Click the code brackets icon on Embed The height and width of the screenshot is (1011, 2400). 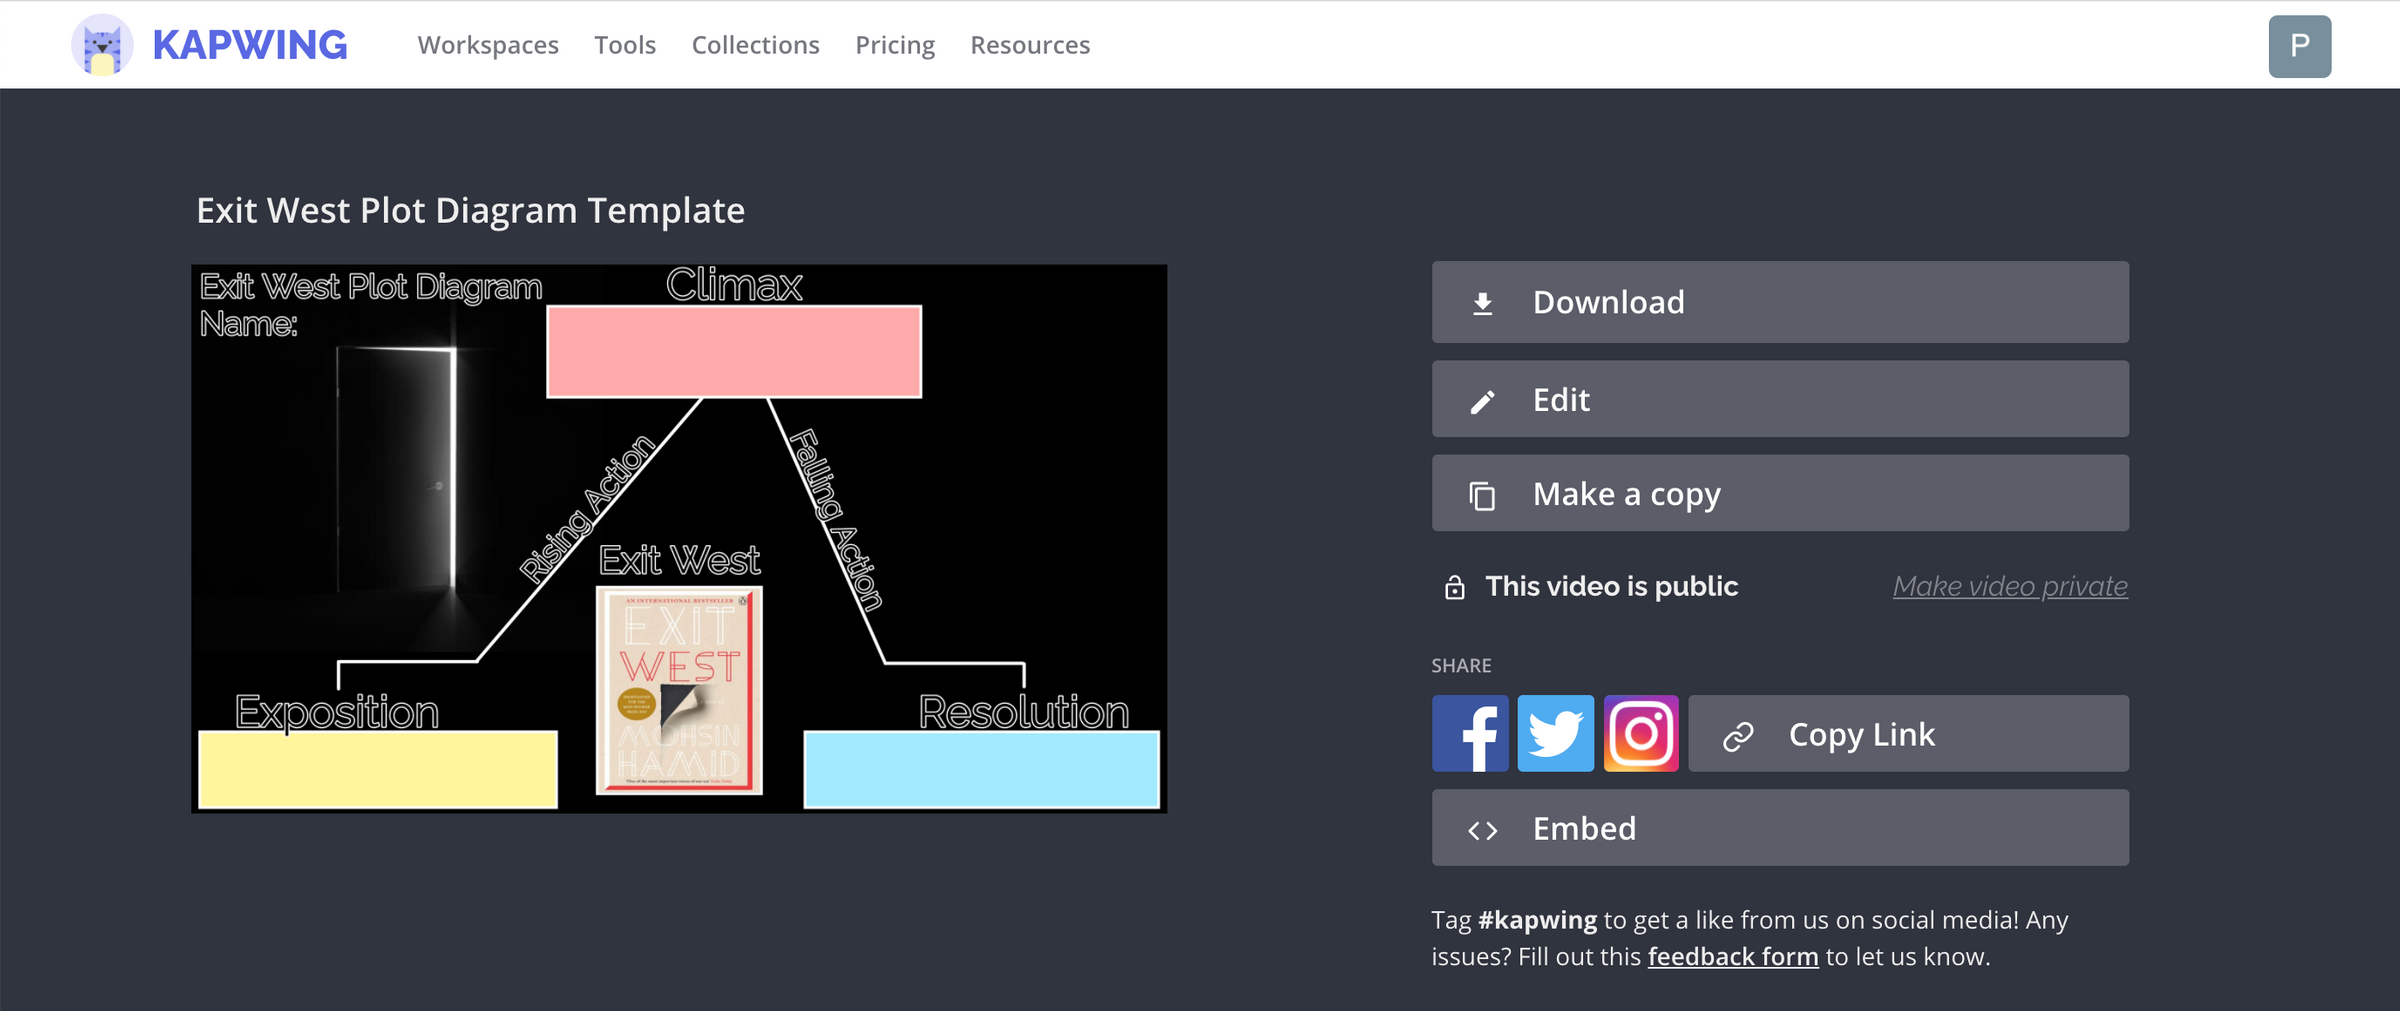(1483, 828)
